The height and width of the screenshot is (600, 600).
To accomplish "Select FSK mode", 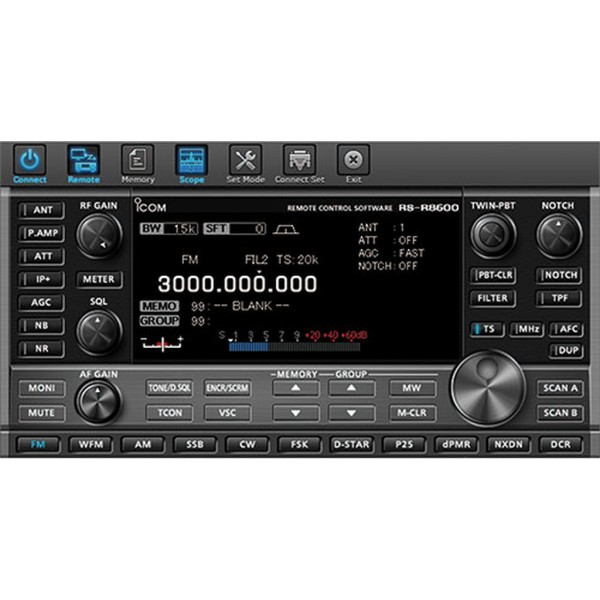I will pos(299,445).
